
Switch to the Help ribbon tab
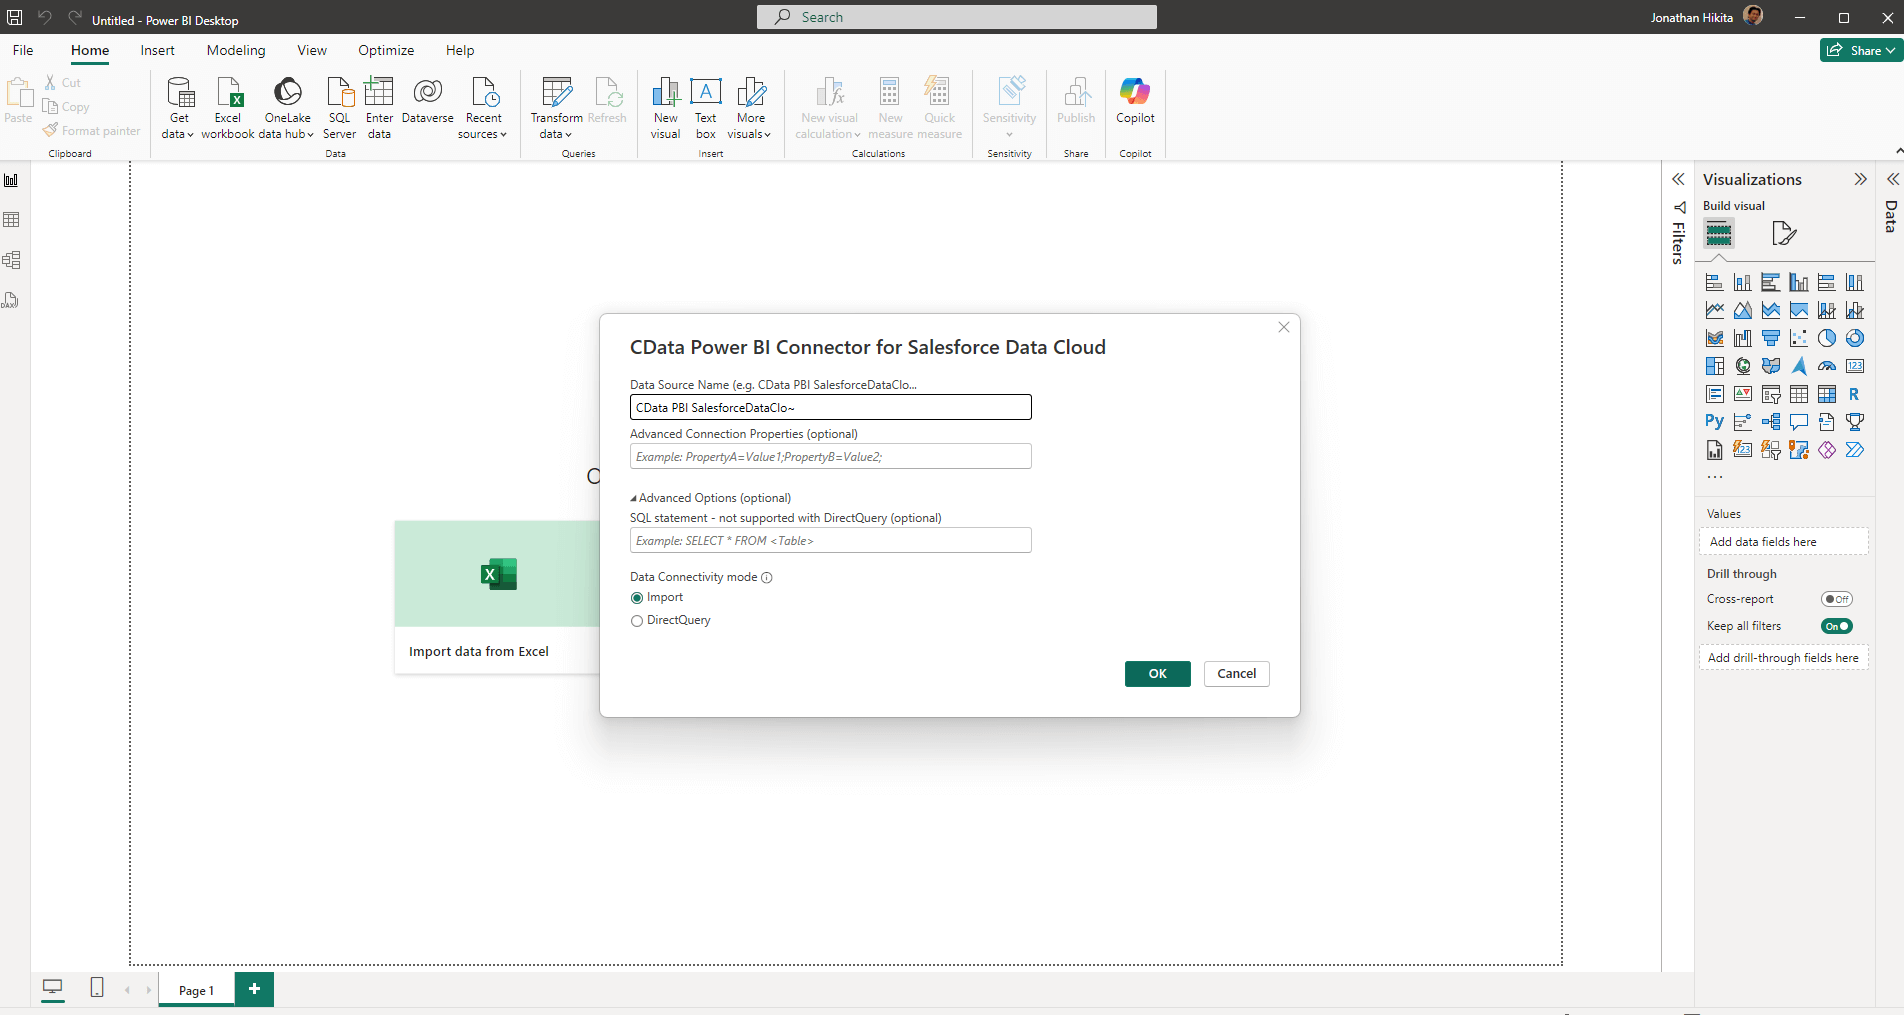click(x=460, y=50)
